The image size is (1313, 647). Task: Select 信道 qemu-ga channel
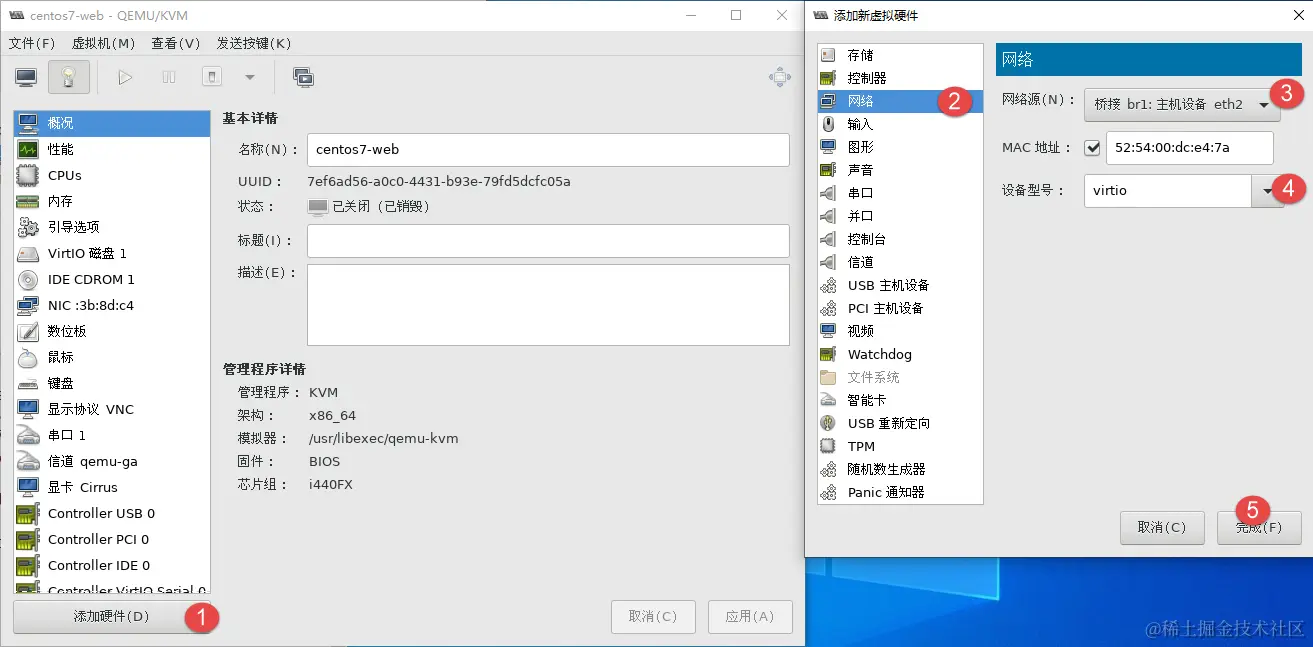click(112, 461)
